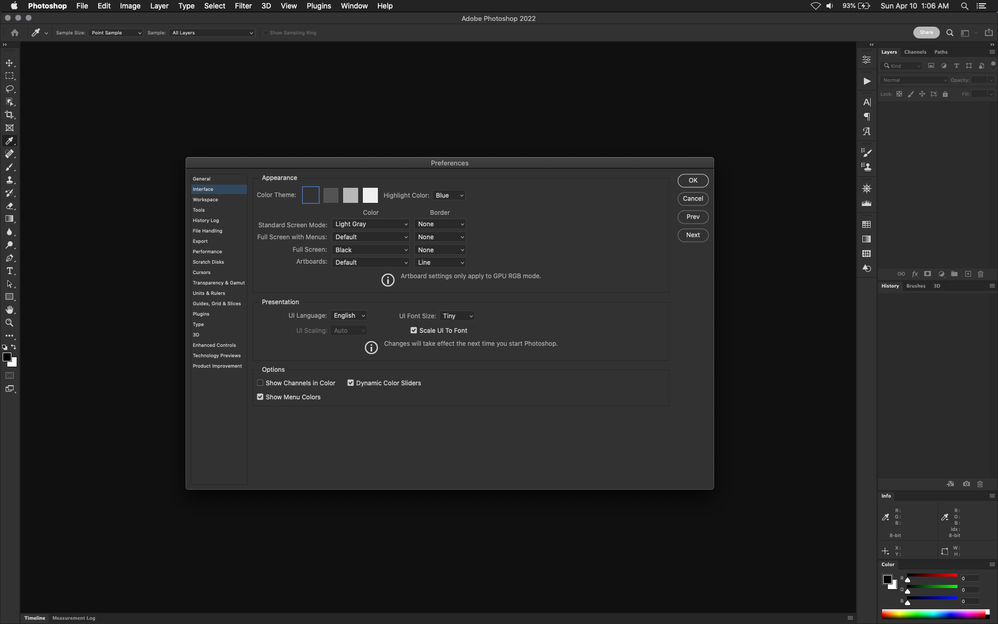Pick the Crop tool in the toolbar
The height and width of the screenshot is (624, 998).
(x=10, y=115)
